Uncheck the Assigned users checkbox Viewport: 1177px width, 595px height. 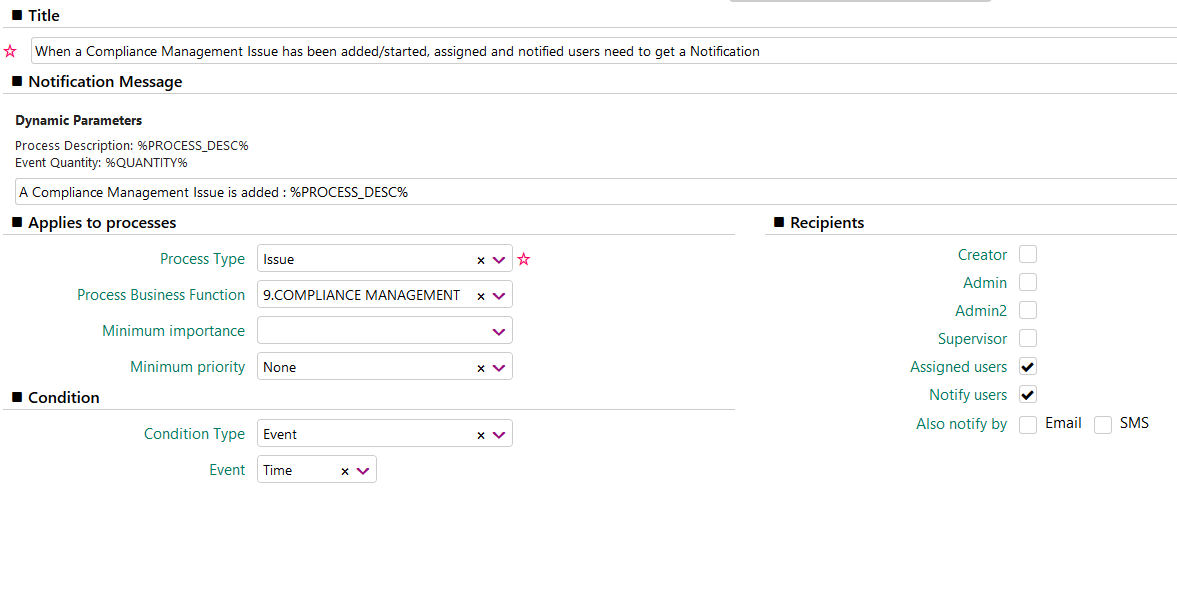tap(1028, 366)
